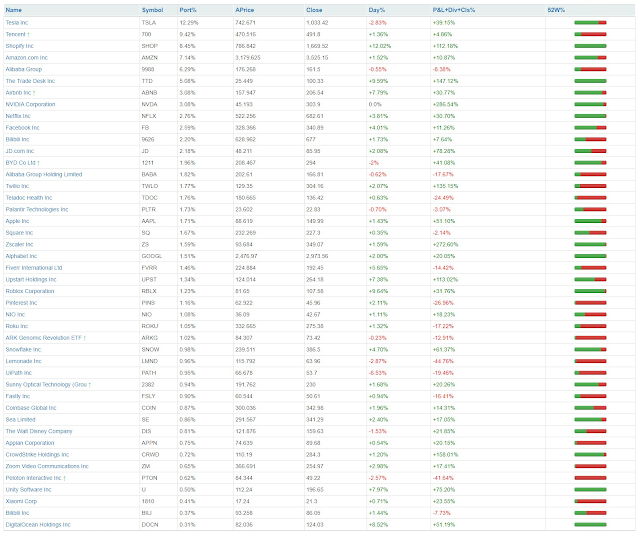Select the symbol cell "BILI"
The width and height of the screenshot is (640, 533).
[147, 513]
